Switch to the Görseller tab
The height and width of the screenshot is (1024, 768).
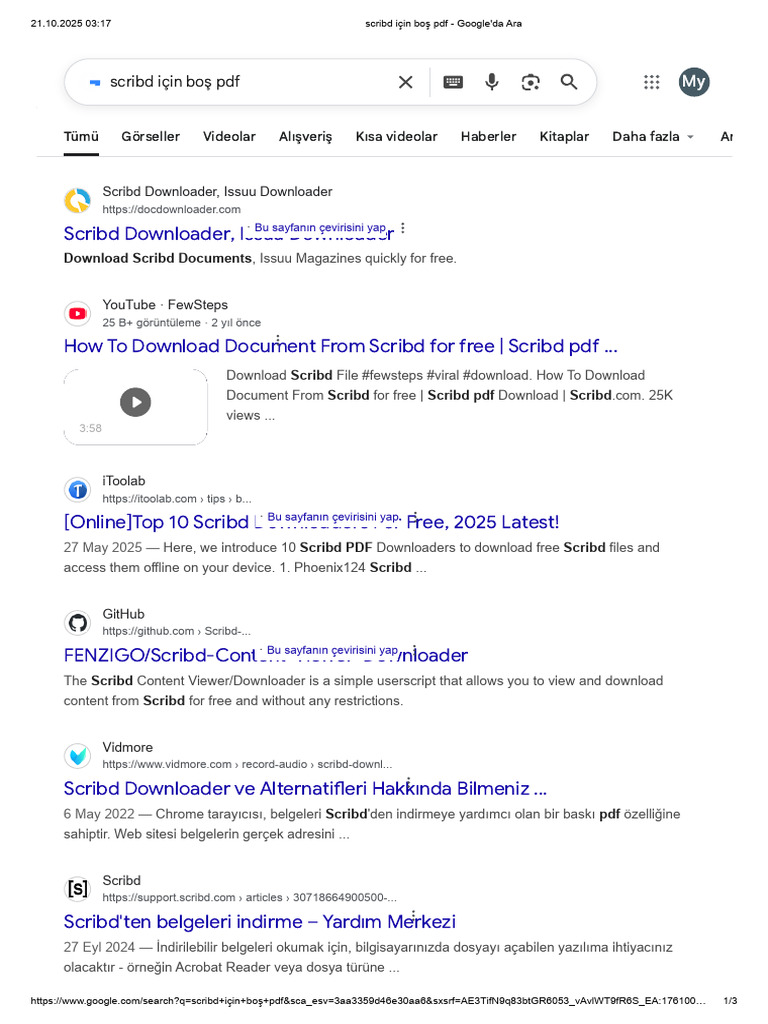(x=150, y=136)
